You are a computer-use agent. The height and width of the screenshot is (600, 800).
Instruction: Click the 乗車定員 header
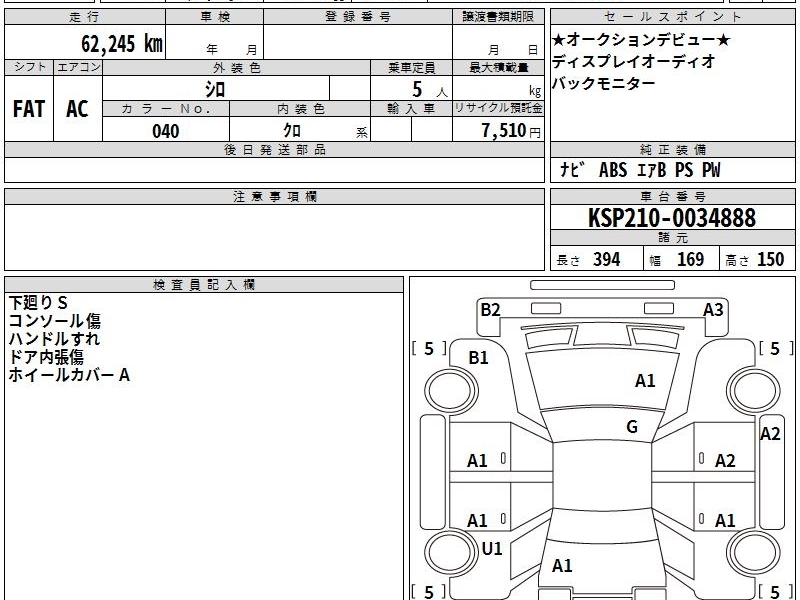coord(412,67)
